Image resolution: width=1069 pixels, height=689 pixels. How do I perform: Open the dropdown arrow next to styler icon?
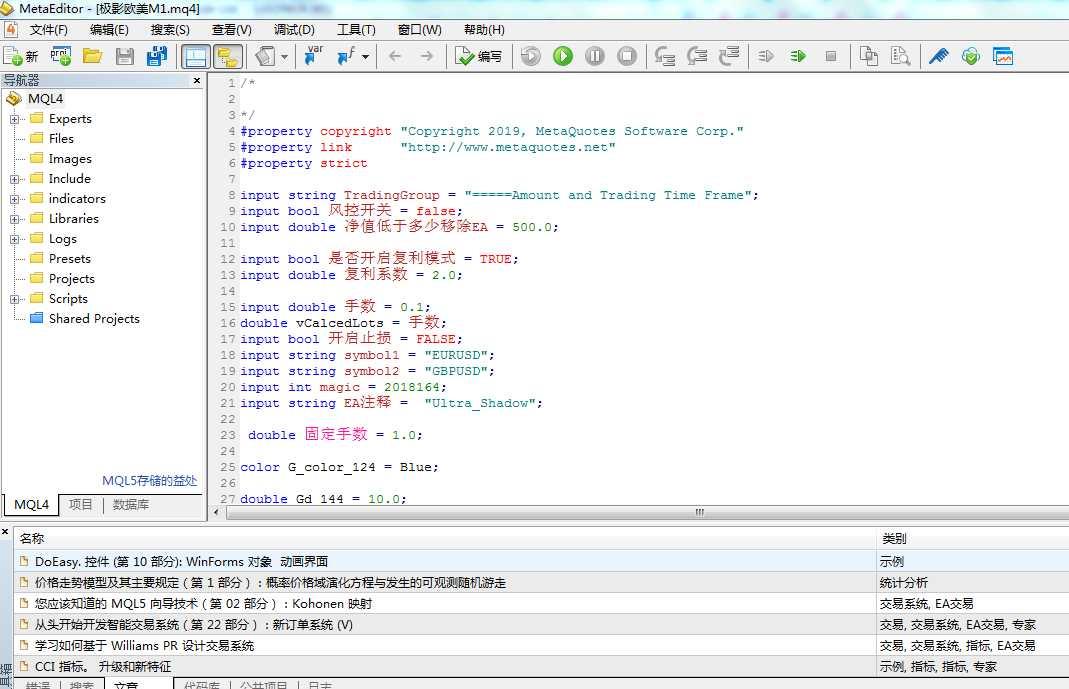pyautogui.click(x=284, y=57)
